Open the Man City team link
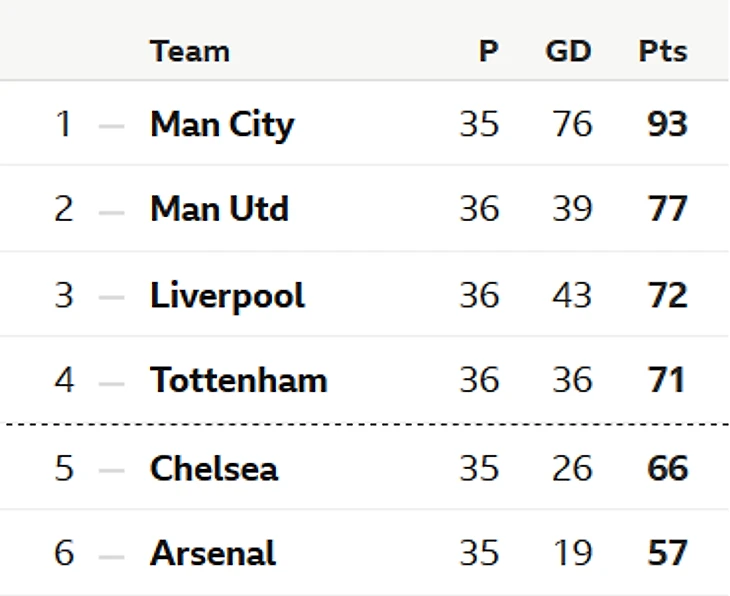This screenshot has width=730, height=596. pyautogui.click(x=222, y=125)
